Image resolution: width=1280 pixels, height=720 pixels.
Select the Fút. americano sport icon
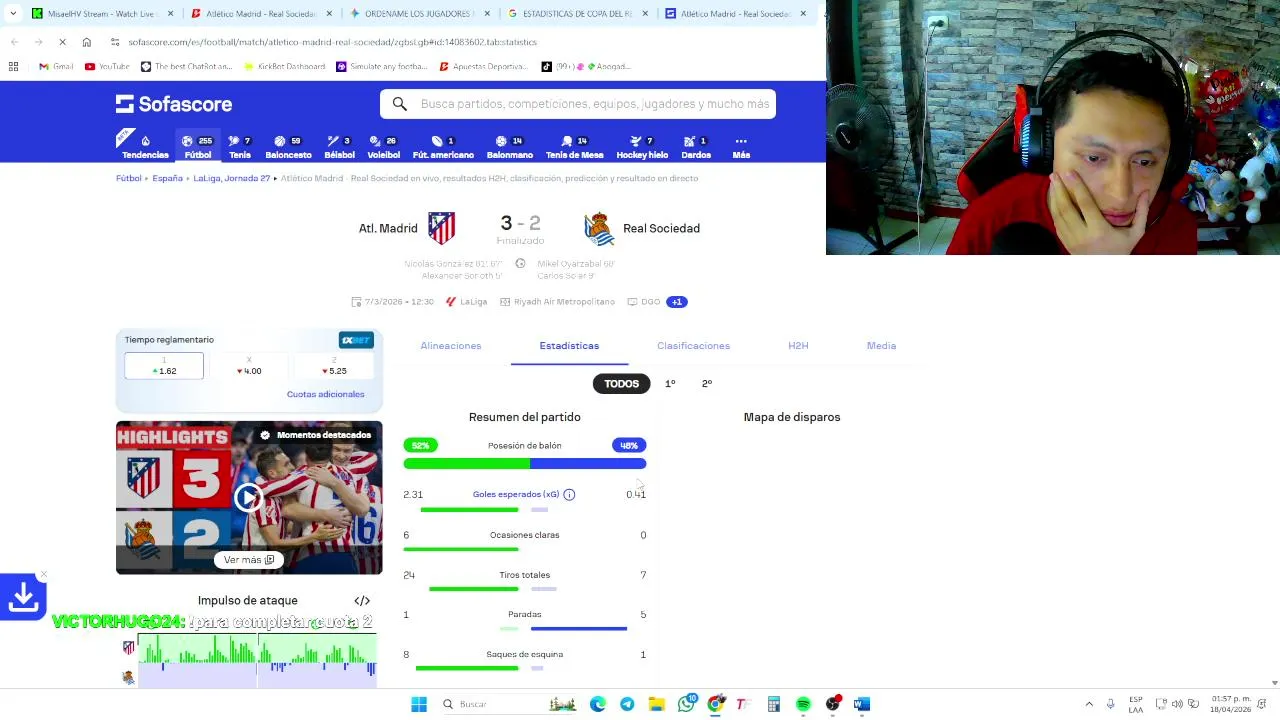tap(443, 147)
